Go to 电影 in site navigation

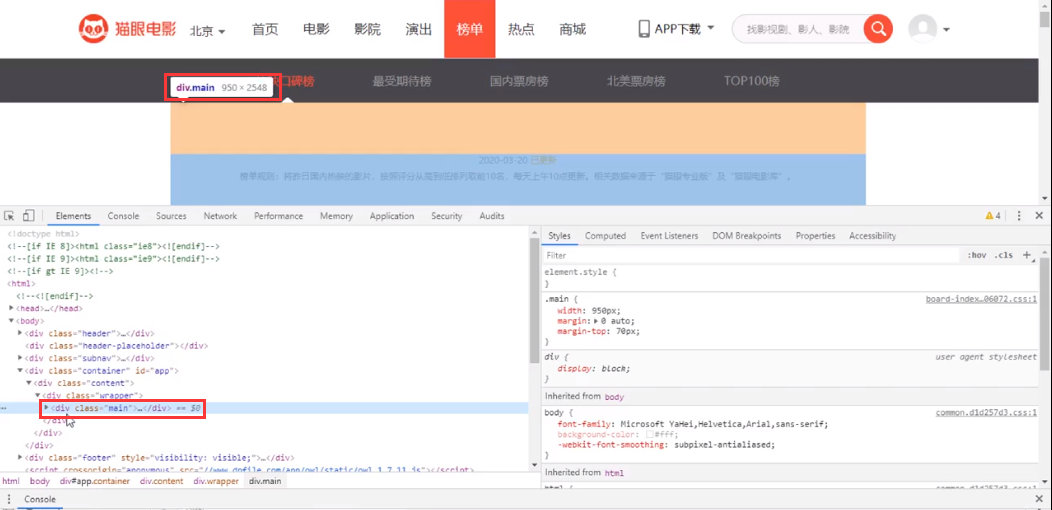(316, 29)
